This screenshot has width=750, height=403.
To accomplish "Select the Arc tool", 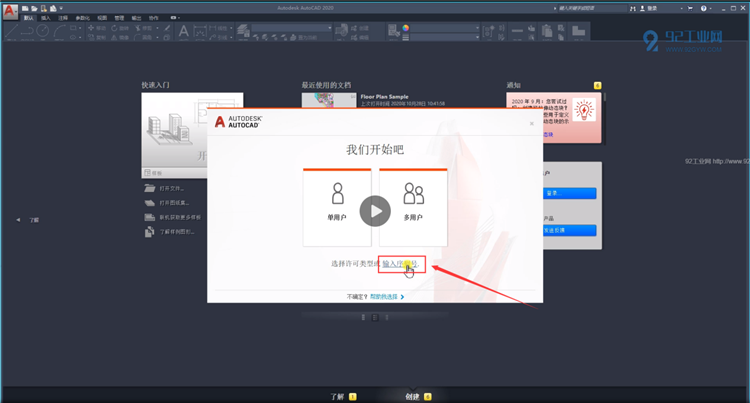I will [x=60, y=32].
